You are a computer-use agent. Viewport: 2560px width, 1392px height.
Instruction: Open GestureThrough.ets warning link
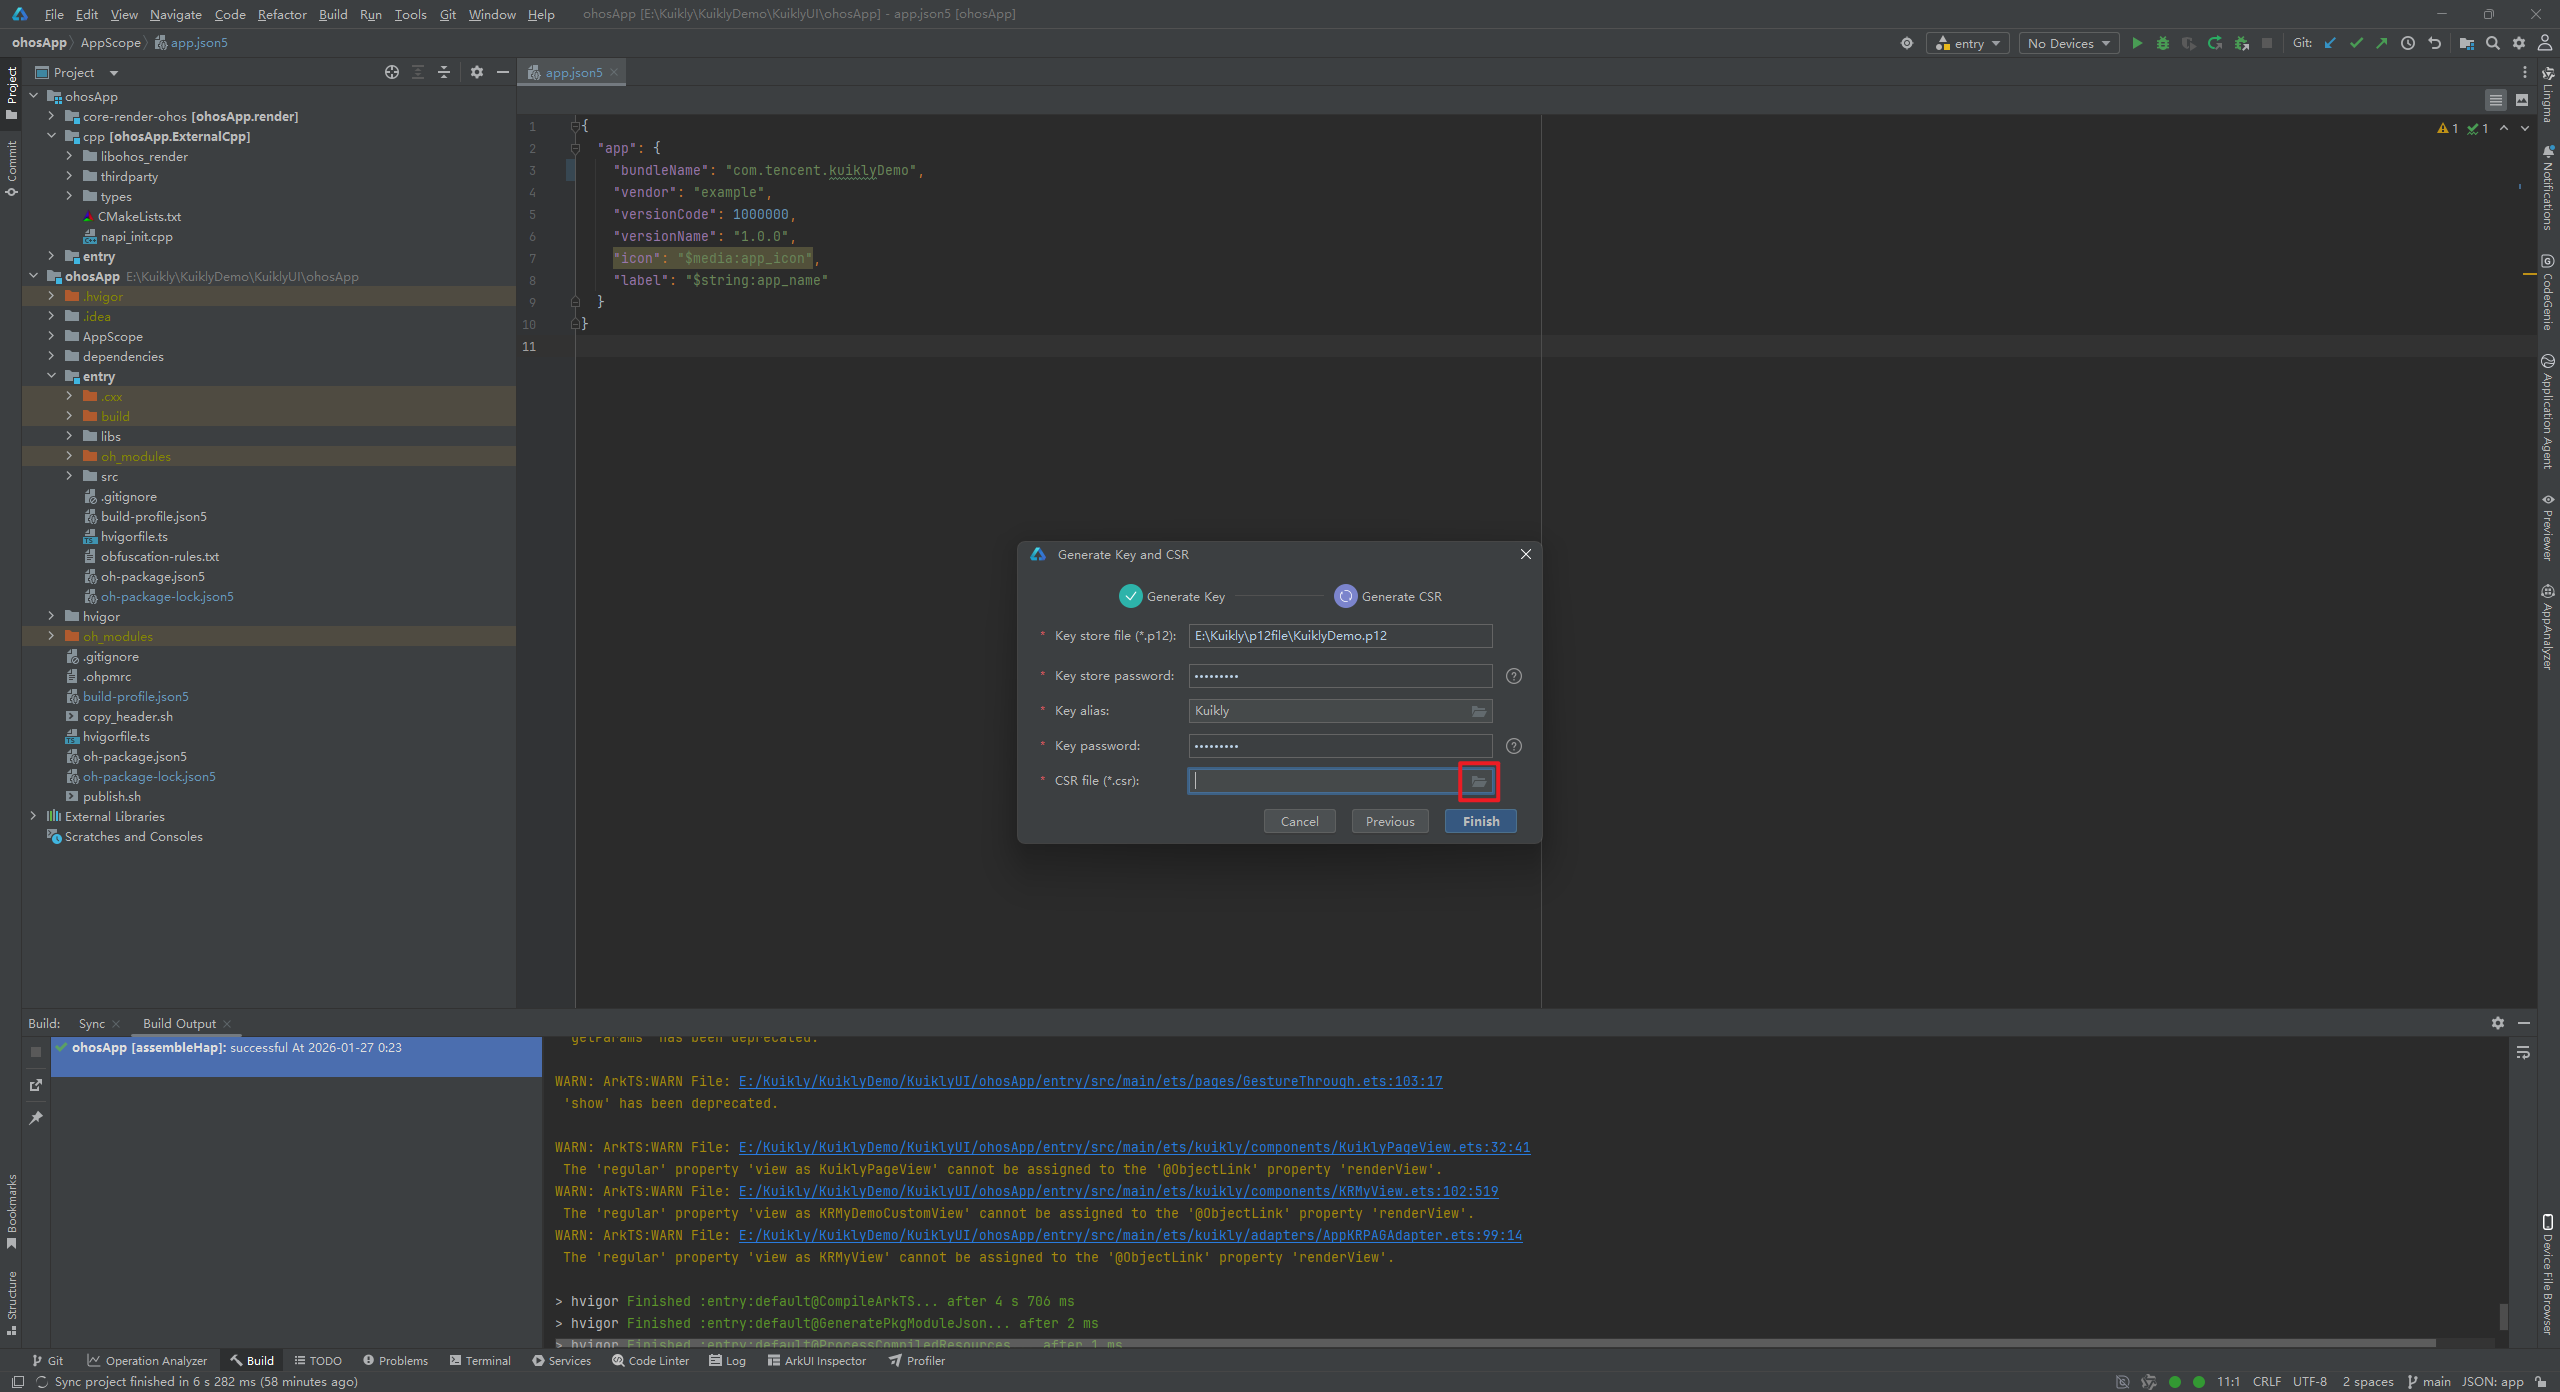tap(1090, 1081)
